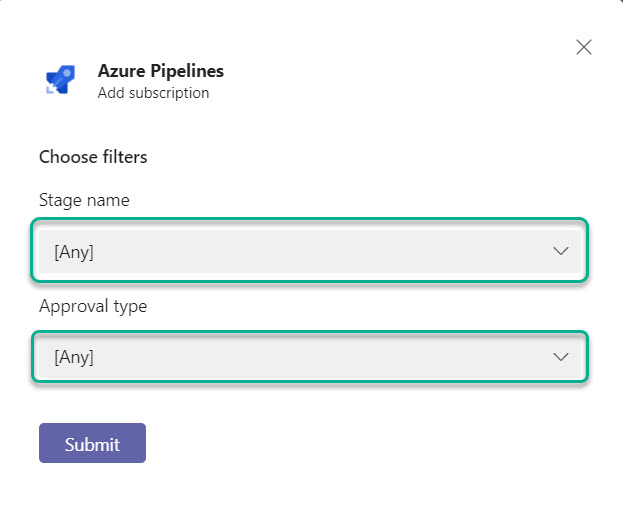Open the Approval type dropdown
This screenshot has width=623, height=508.
point(310,357)
